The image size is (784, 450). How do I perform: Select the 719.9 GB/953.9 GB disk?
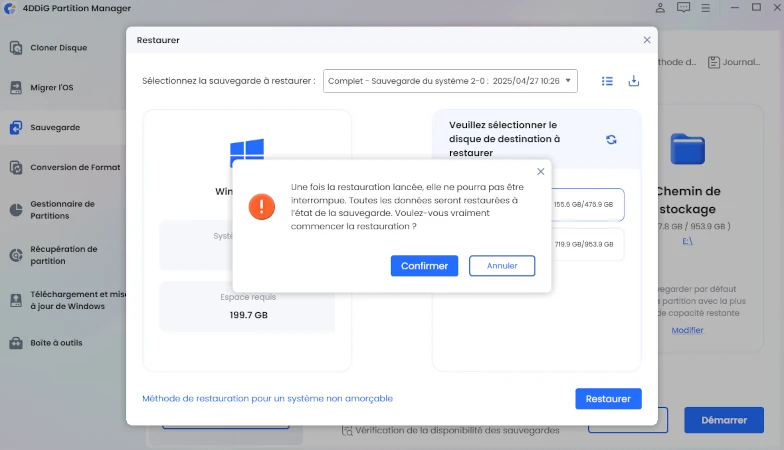tap(588, 244)
